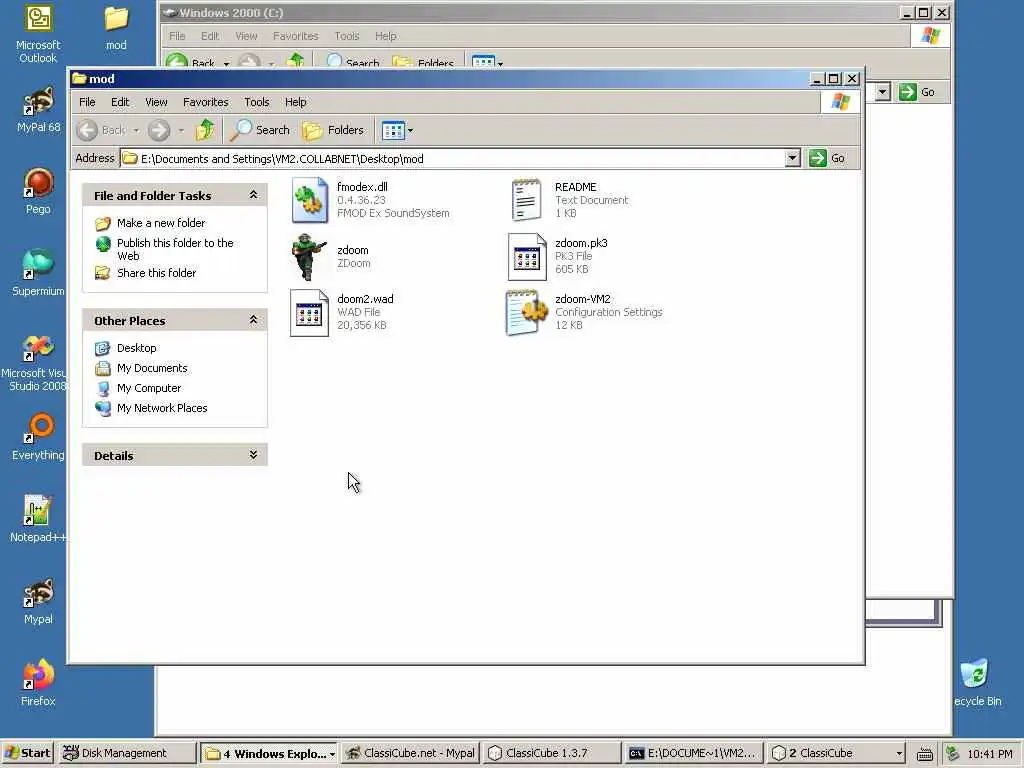The height and width of the screenshot is (768, 1024).
Task: Select the zdoom application icon
Action: 310,256
